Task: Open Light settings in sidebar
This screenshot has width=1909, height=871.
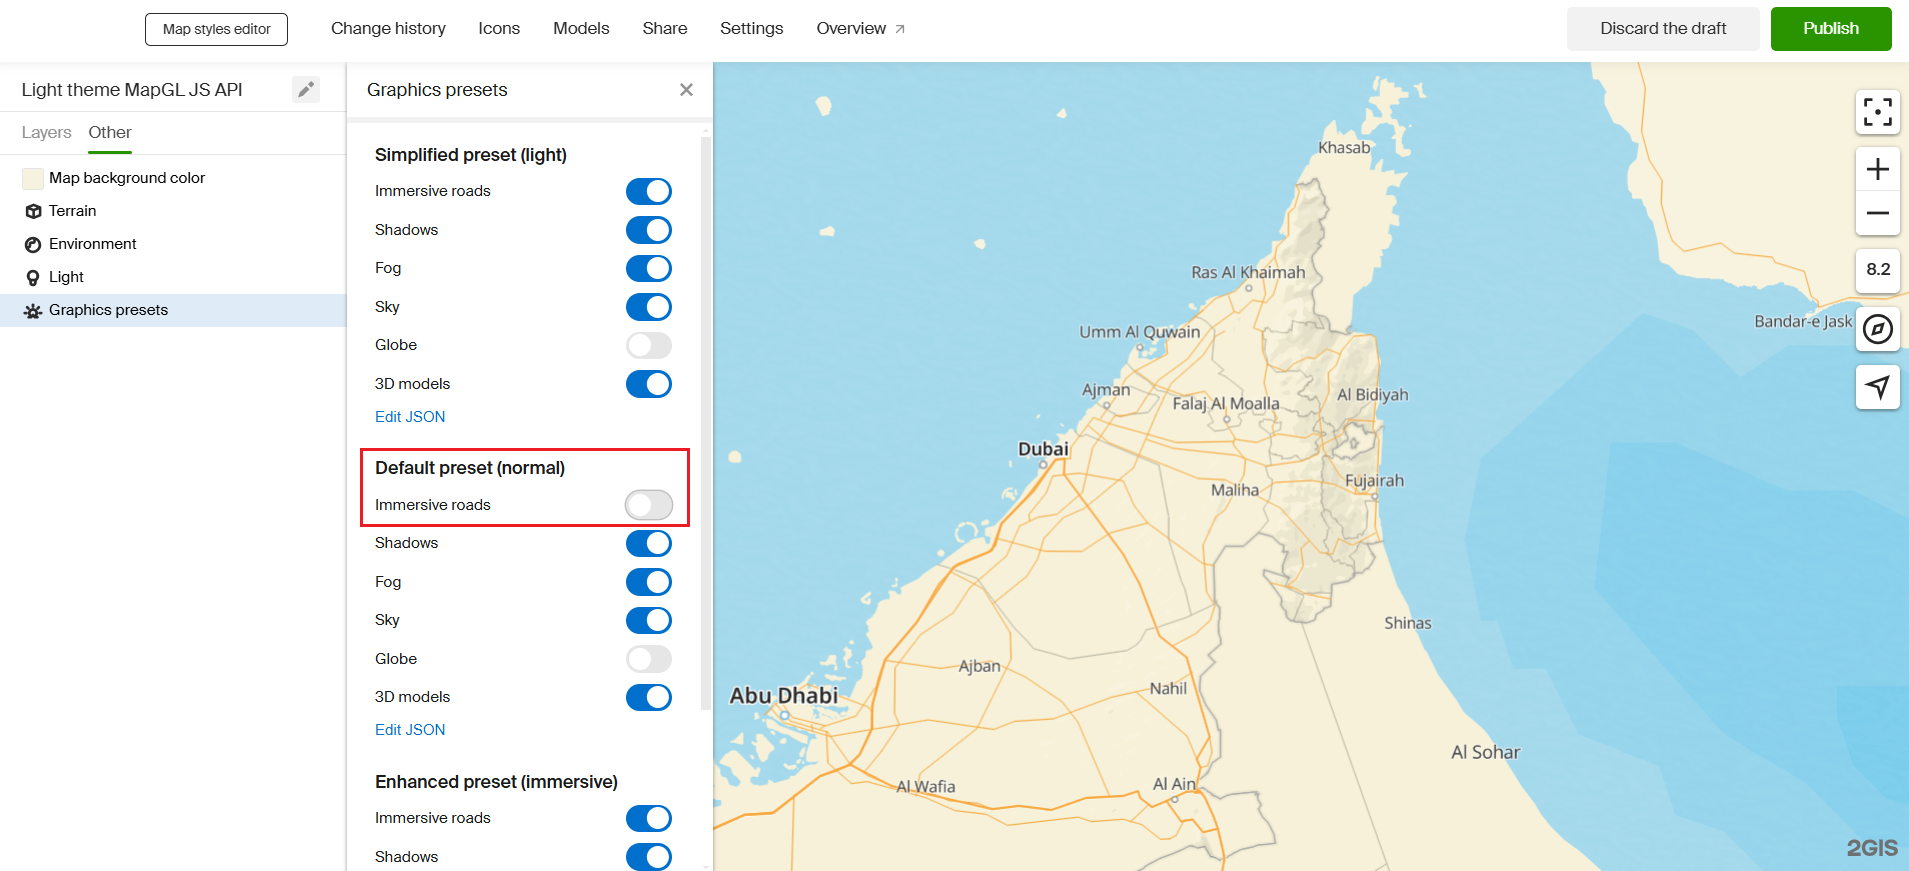Action: pyautogui.click(x=66, y=277)
